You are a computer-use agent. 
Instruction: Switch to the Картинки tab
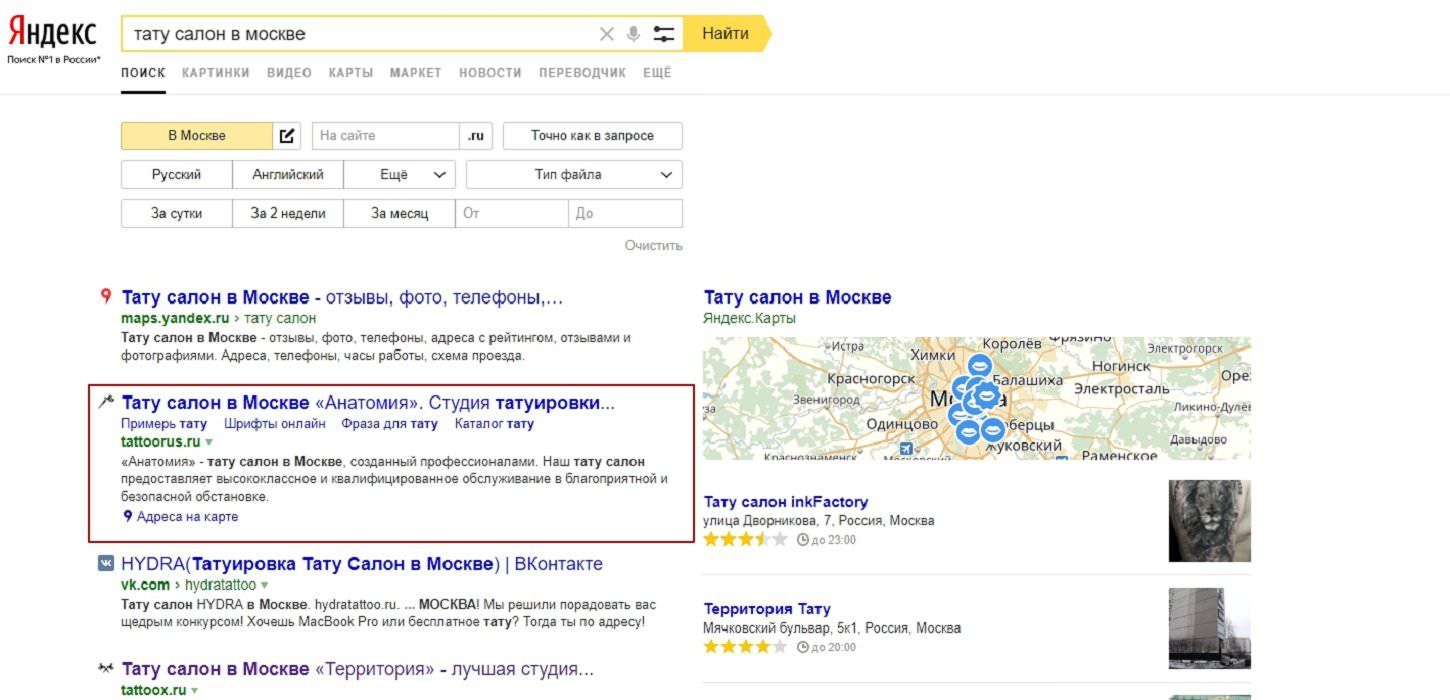[216, 73]
